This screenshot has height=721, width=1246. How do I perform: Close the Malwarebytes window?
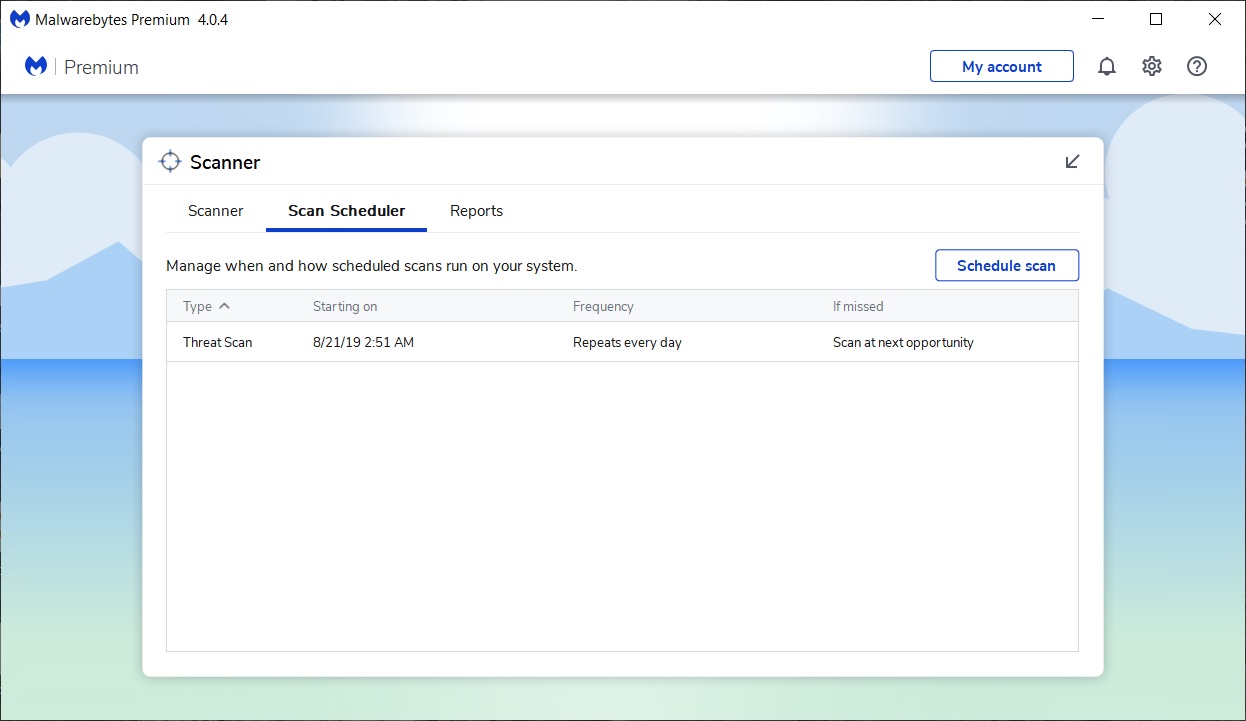[1214, 19]
